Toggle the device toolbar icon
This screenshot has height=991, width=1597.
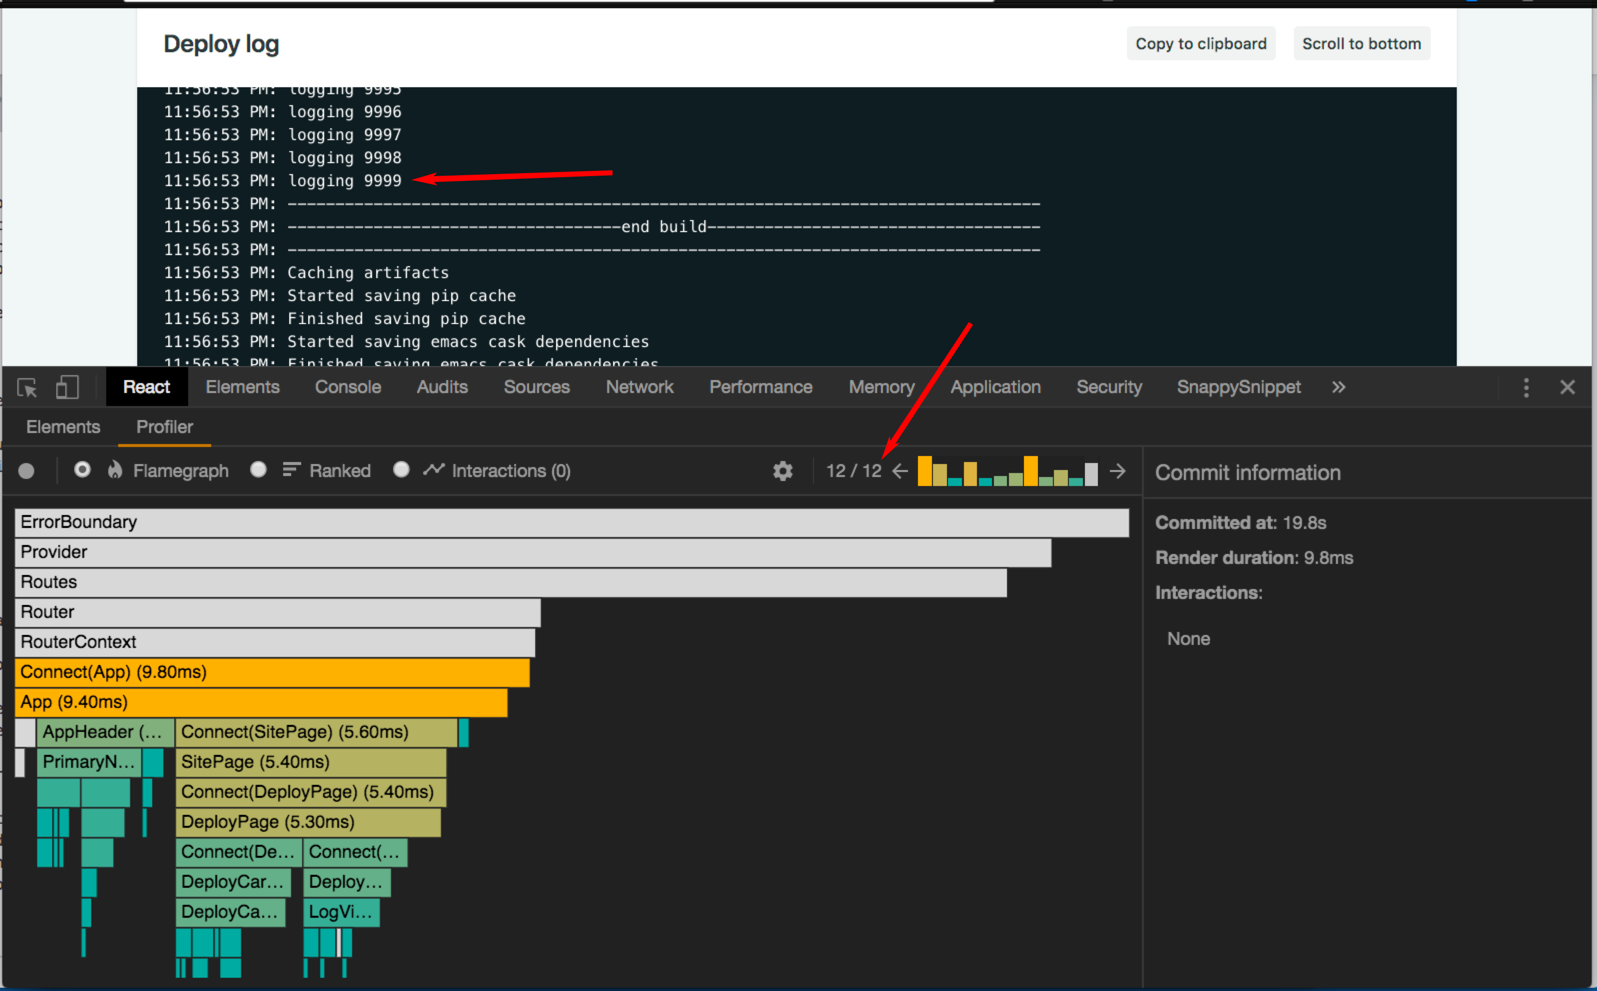67,388
